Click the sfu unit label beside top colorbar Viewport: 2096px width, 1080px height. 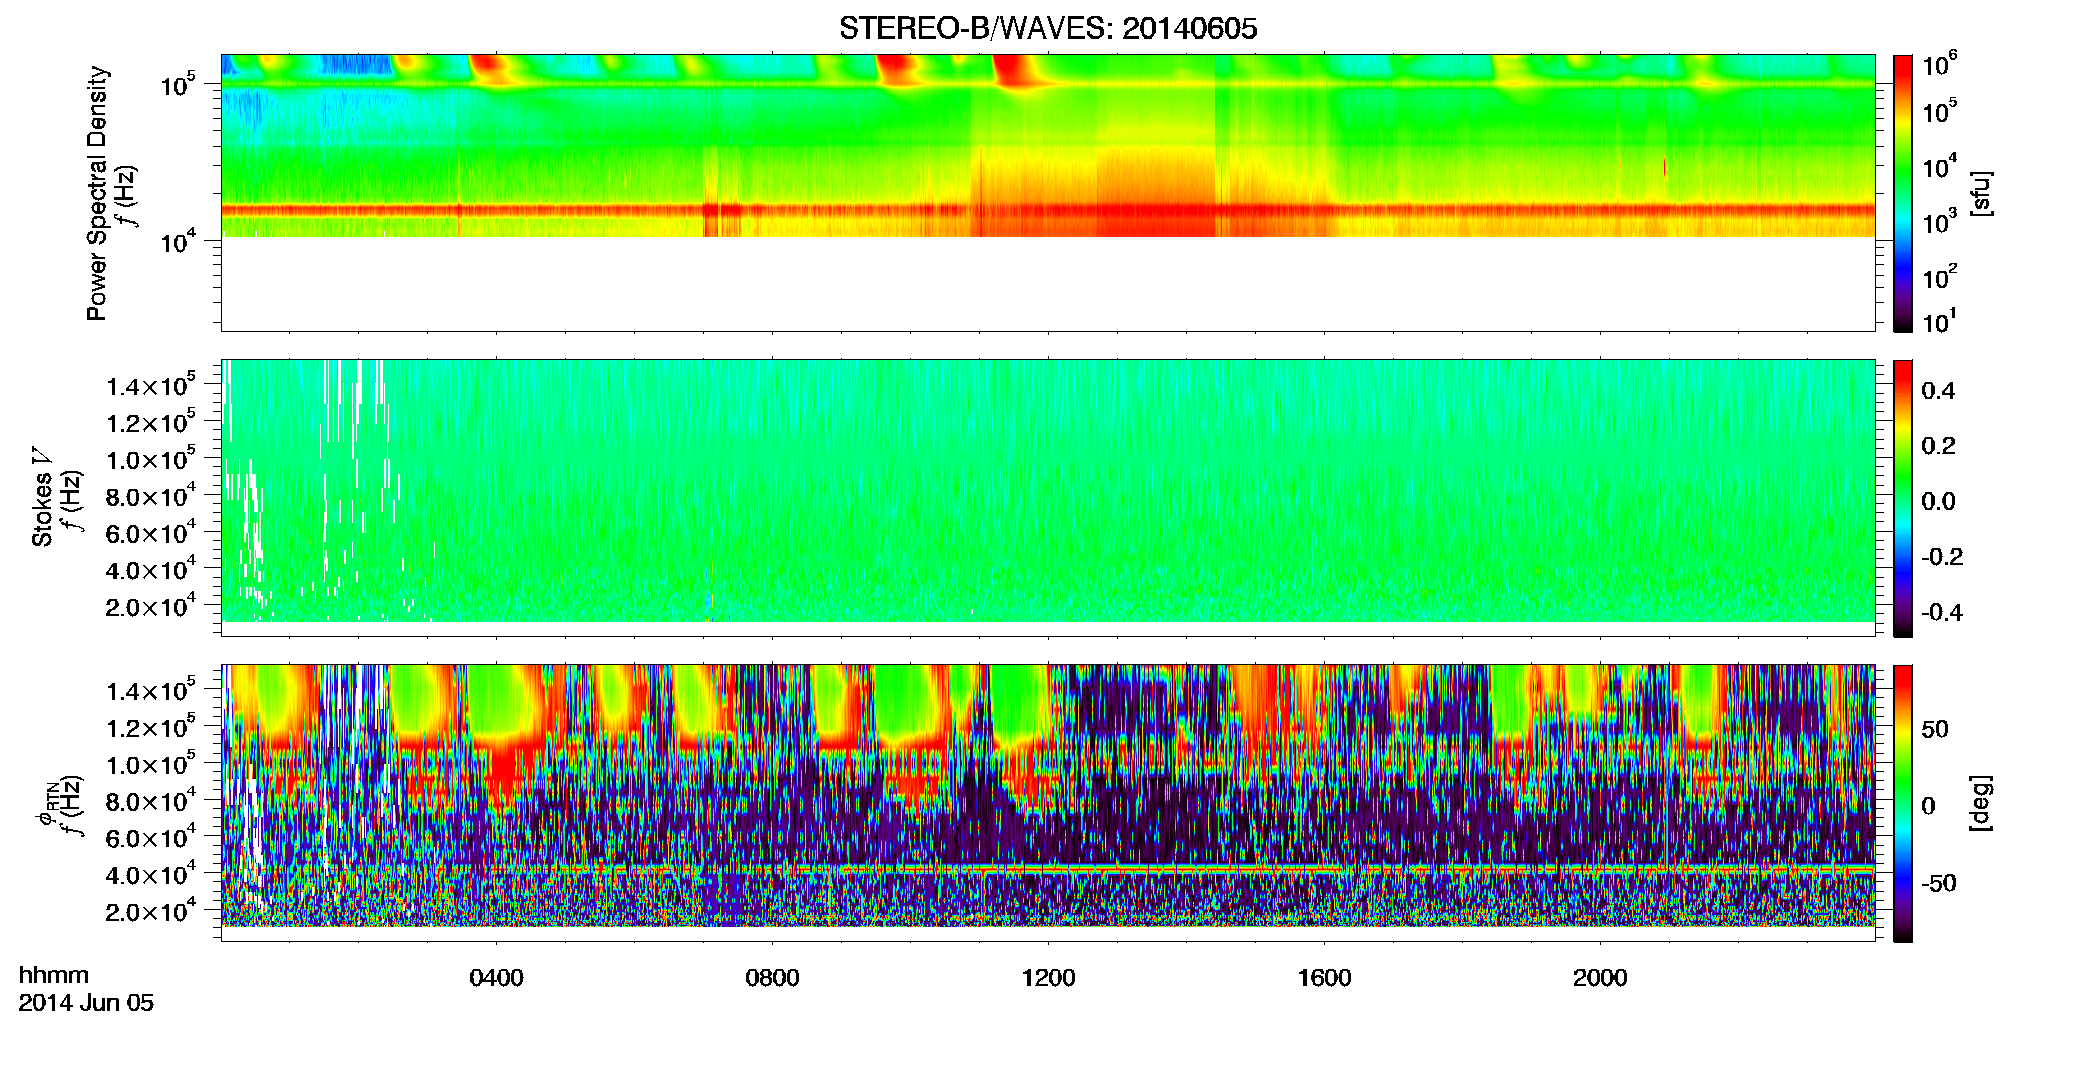pos(1981,193)
